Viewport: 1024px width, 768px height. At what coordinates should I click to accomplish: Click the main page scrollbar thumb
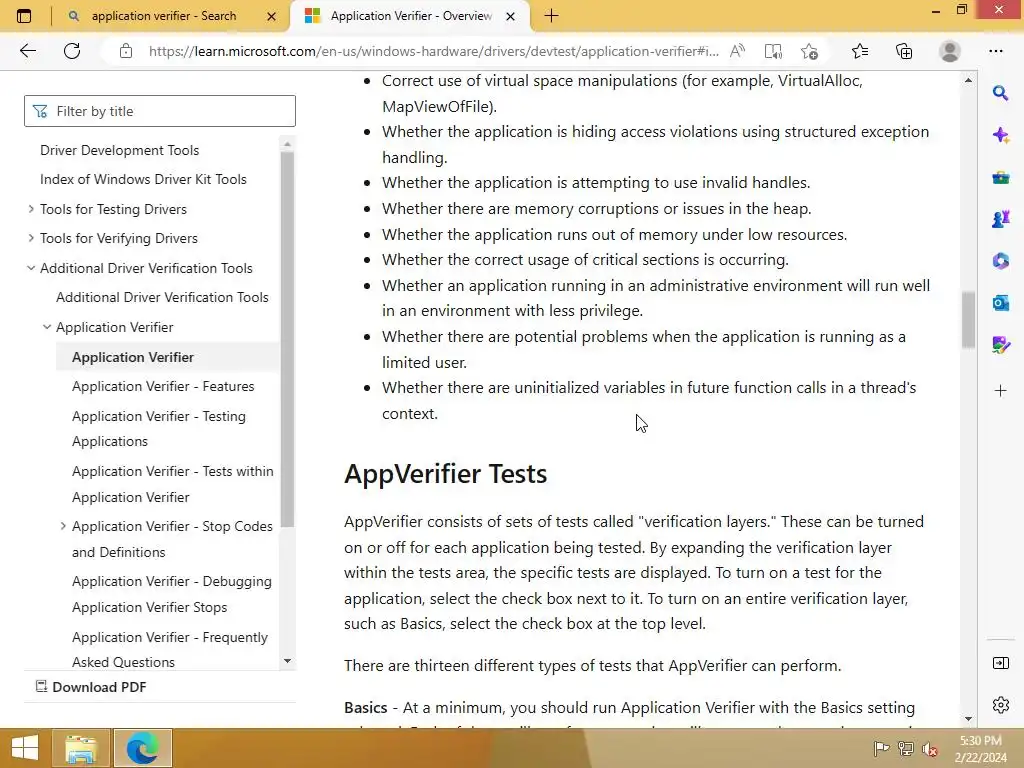(968, 320)
